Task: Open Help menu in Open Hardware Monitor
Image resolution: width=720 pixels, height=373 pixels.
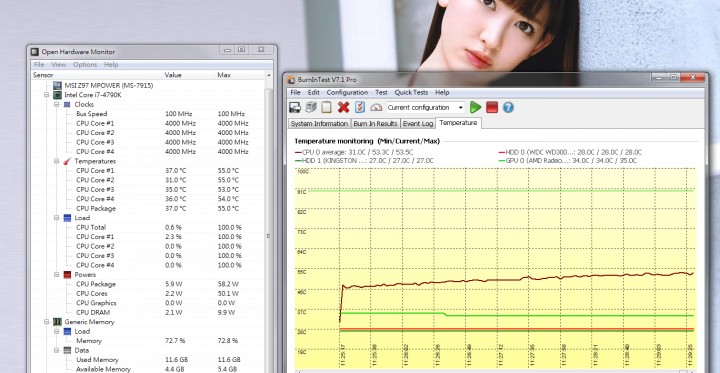Action: pyautogui.click(x=111, y=65)
